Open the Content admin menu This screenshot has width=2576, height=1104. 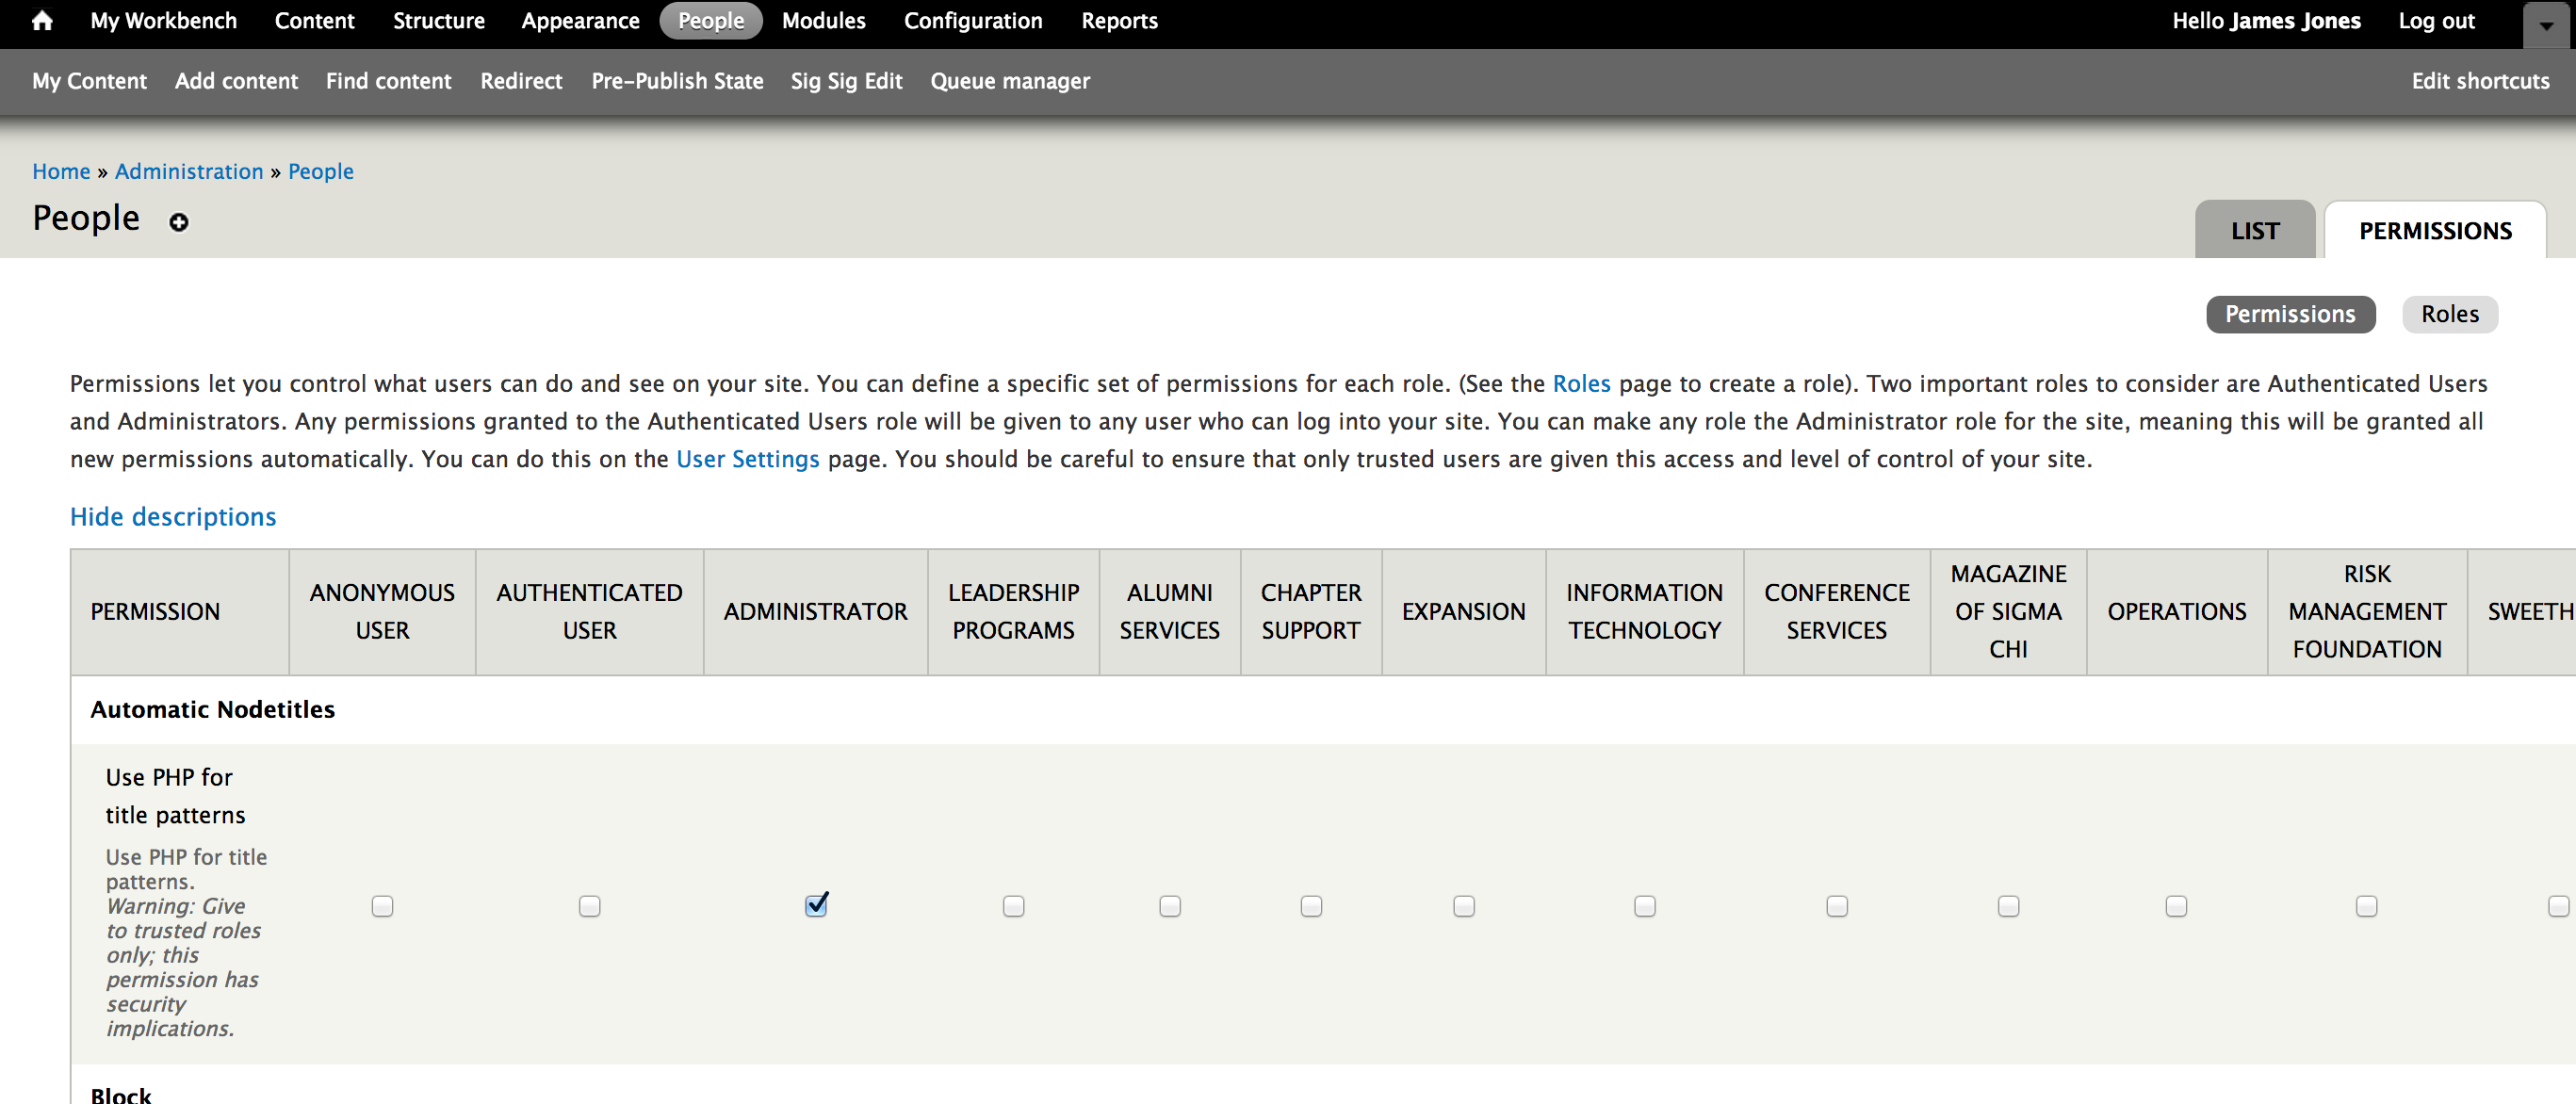(314, 21)
